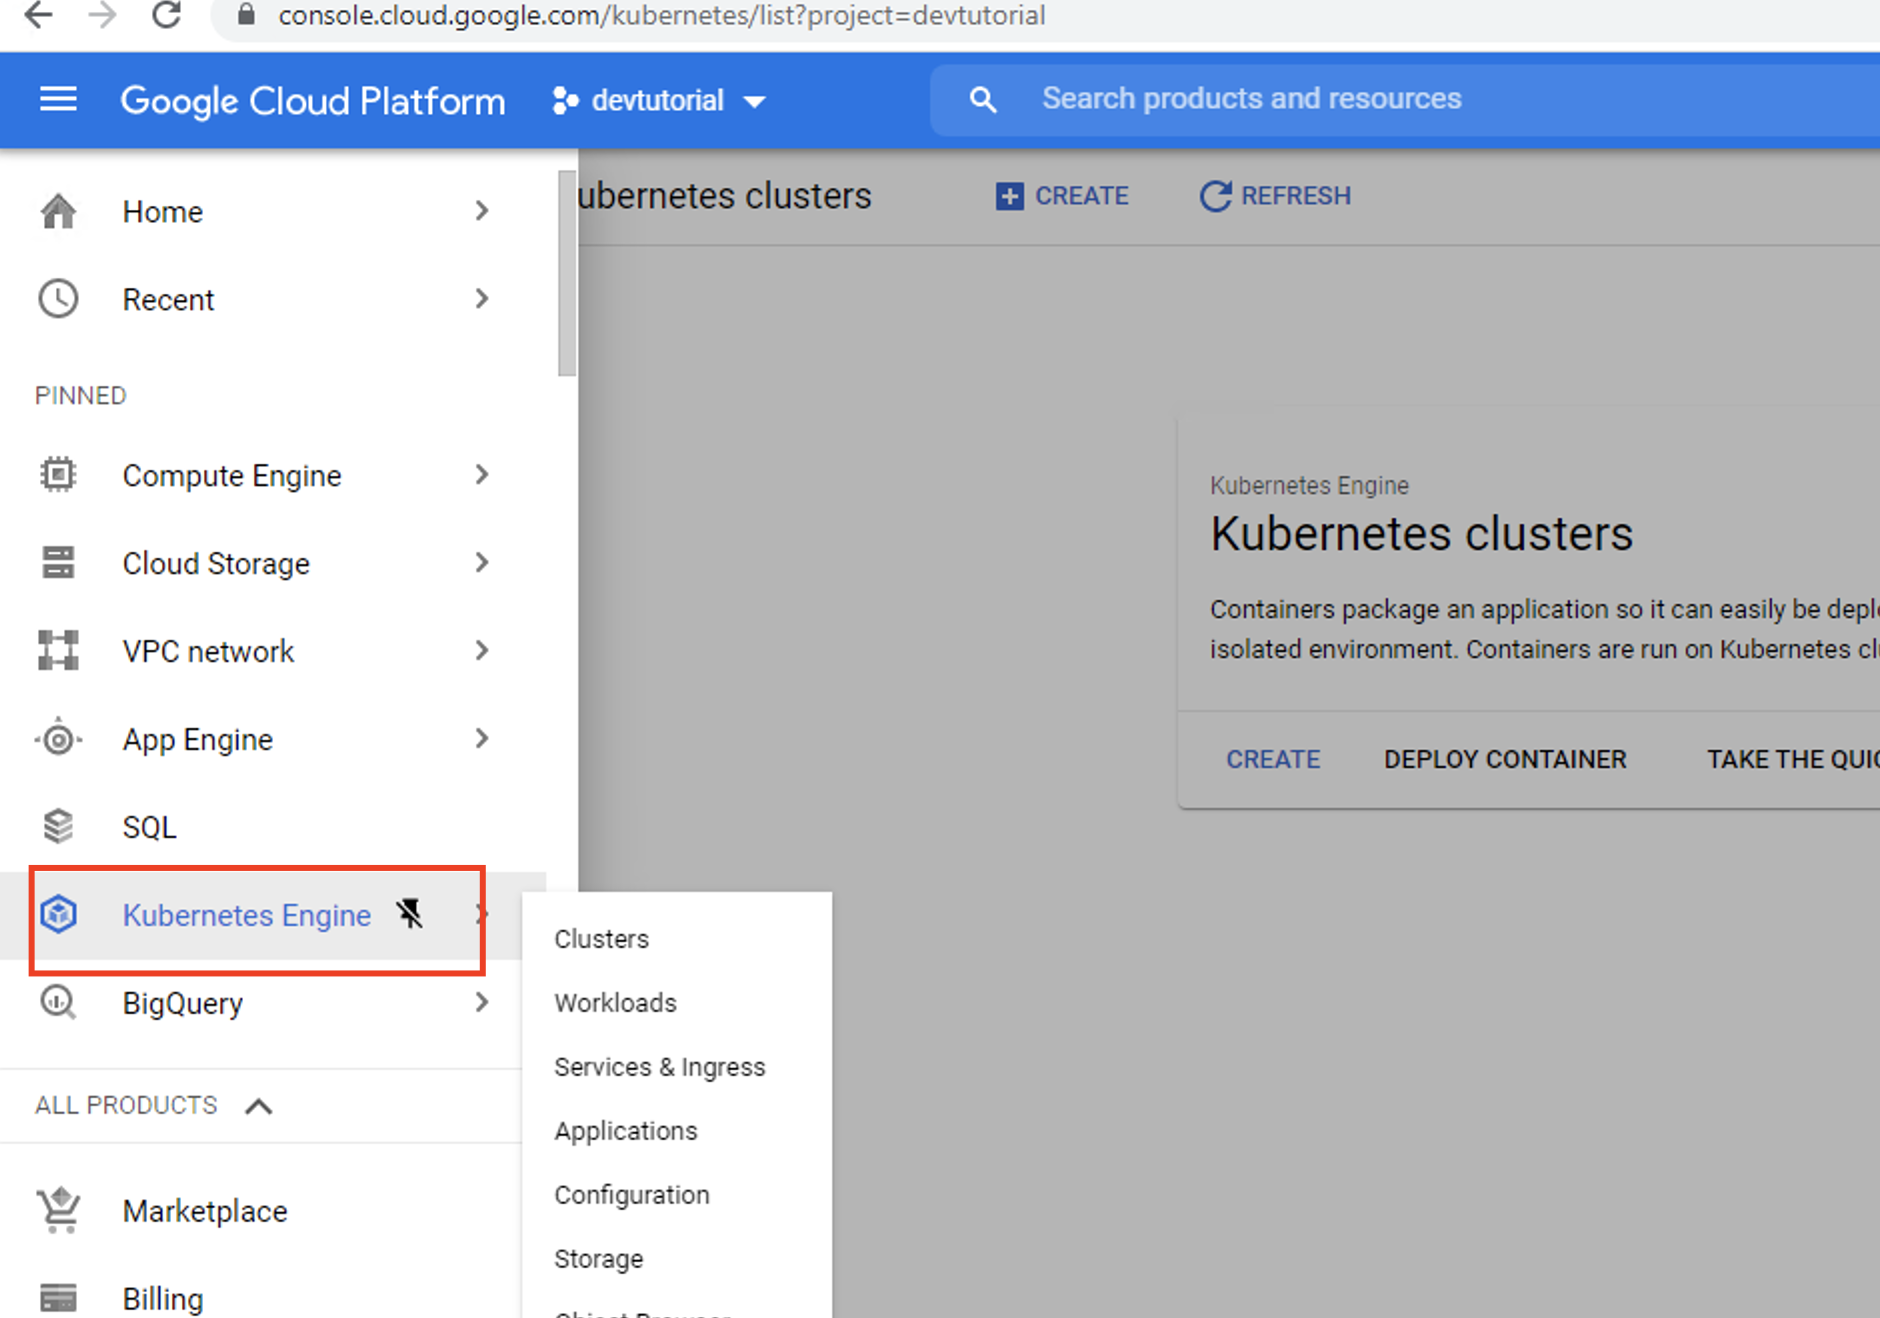Click CREATE in the Kubernetes clusters card
Viewport: 1880px width, 1318px height.
(1273, 759)
